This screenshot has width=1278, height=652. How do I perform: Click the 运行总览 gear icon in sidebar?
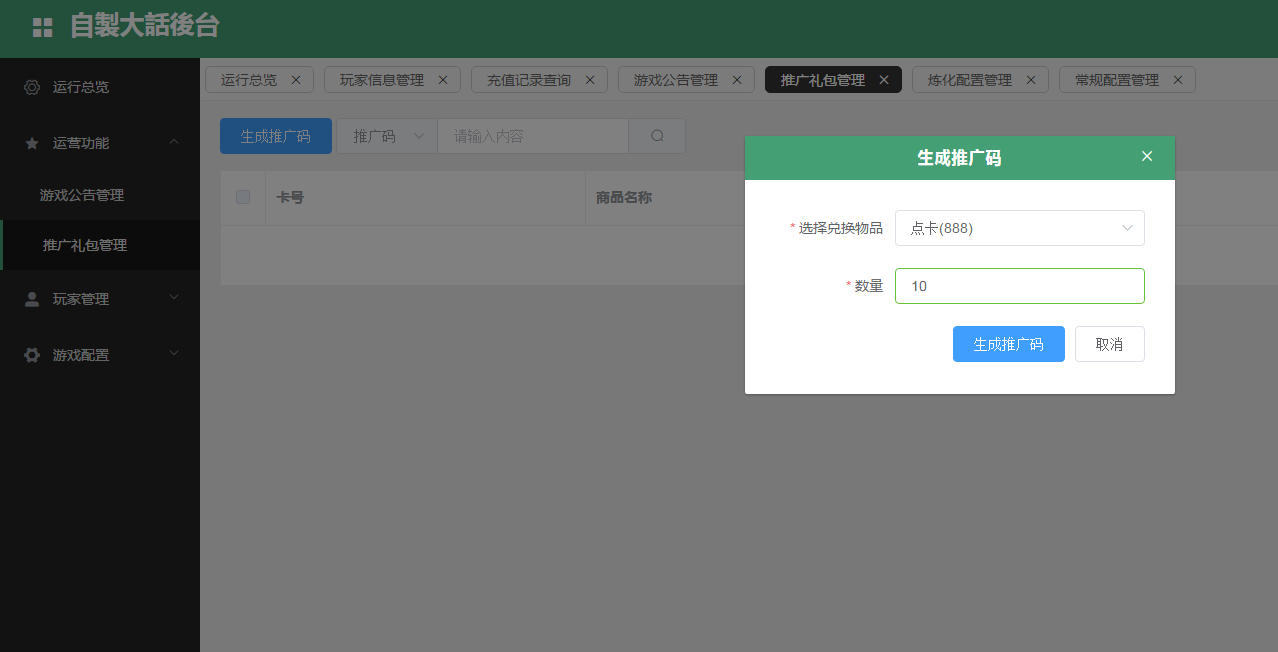tap(32, 87)
